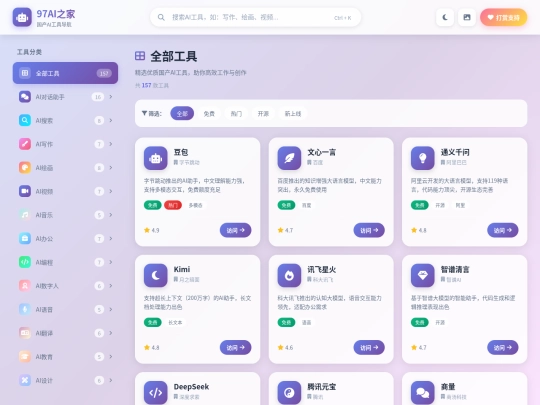
Task: Select the 开源 filter chip
Action: pos(263,113)
